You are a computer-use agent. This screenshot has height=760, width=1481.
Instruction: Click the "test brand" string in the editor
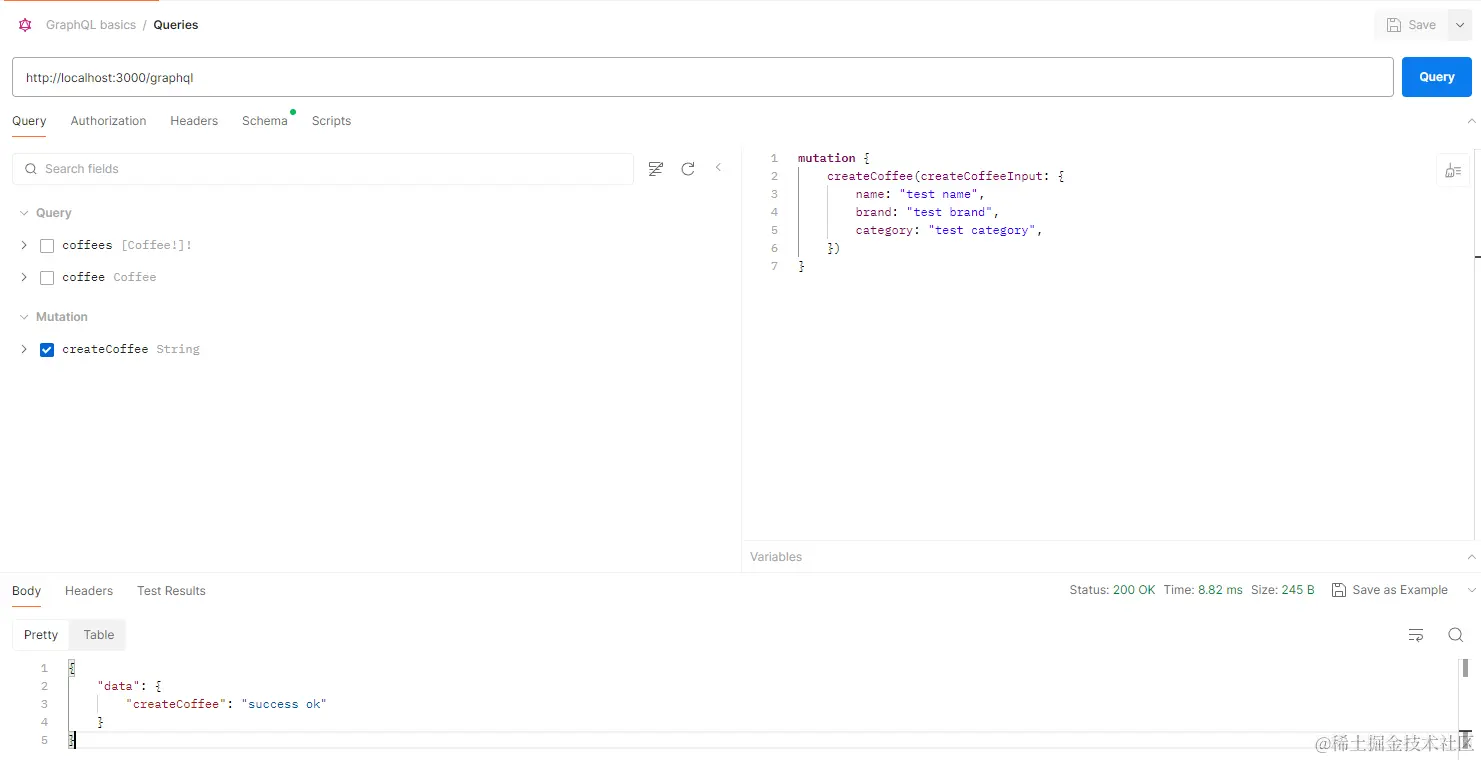click(949, 212)
